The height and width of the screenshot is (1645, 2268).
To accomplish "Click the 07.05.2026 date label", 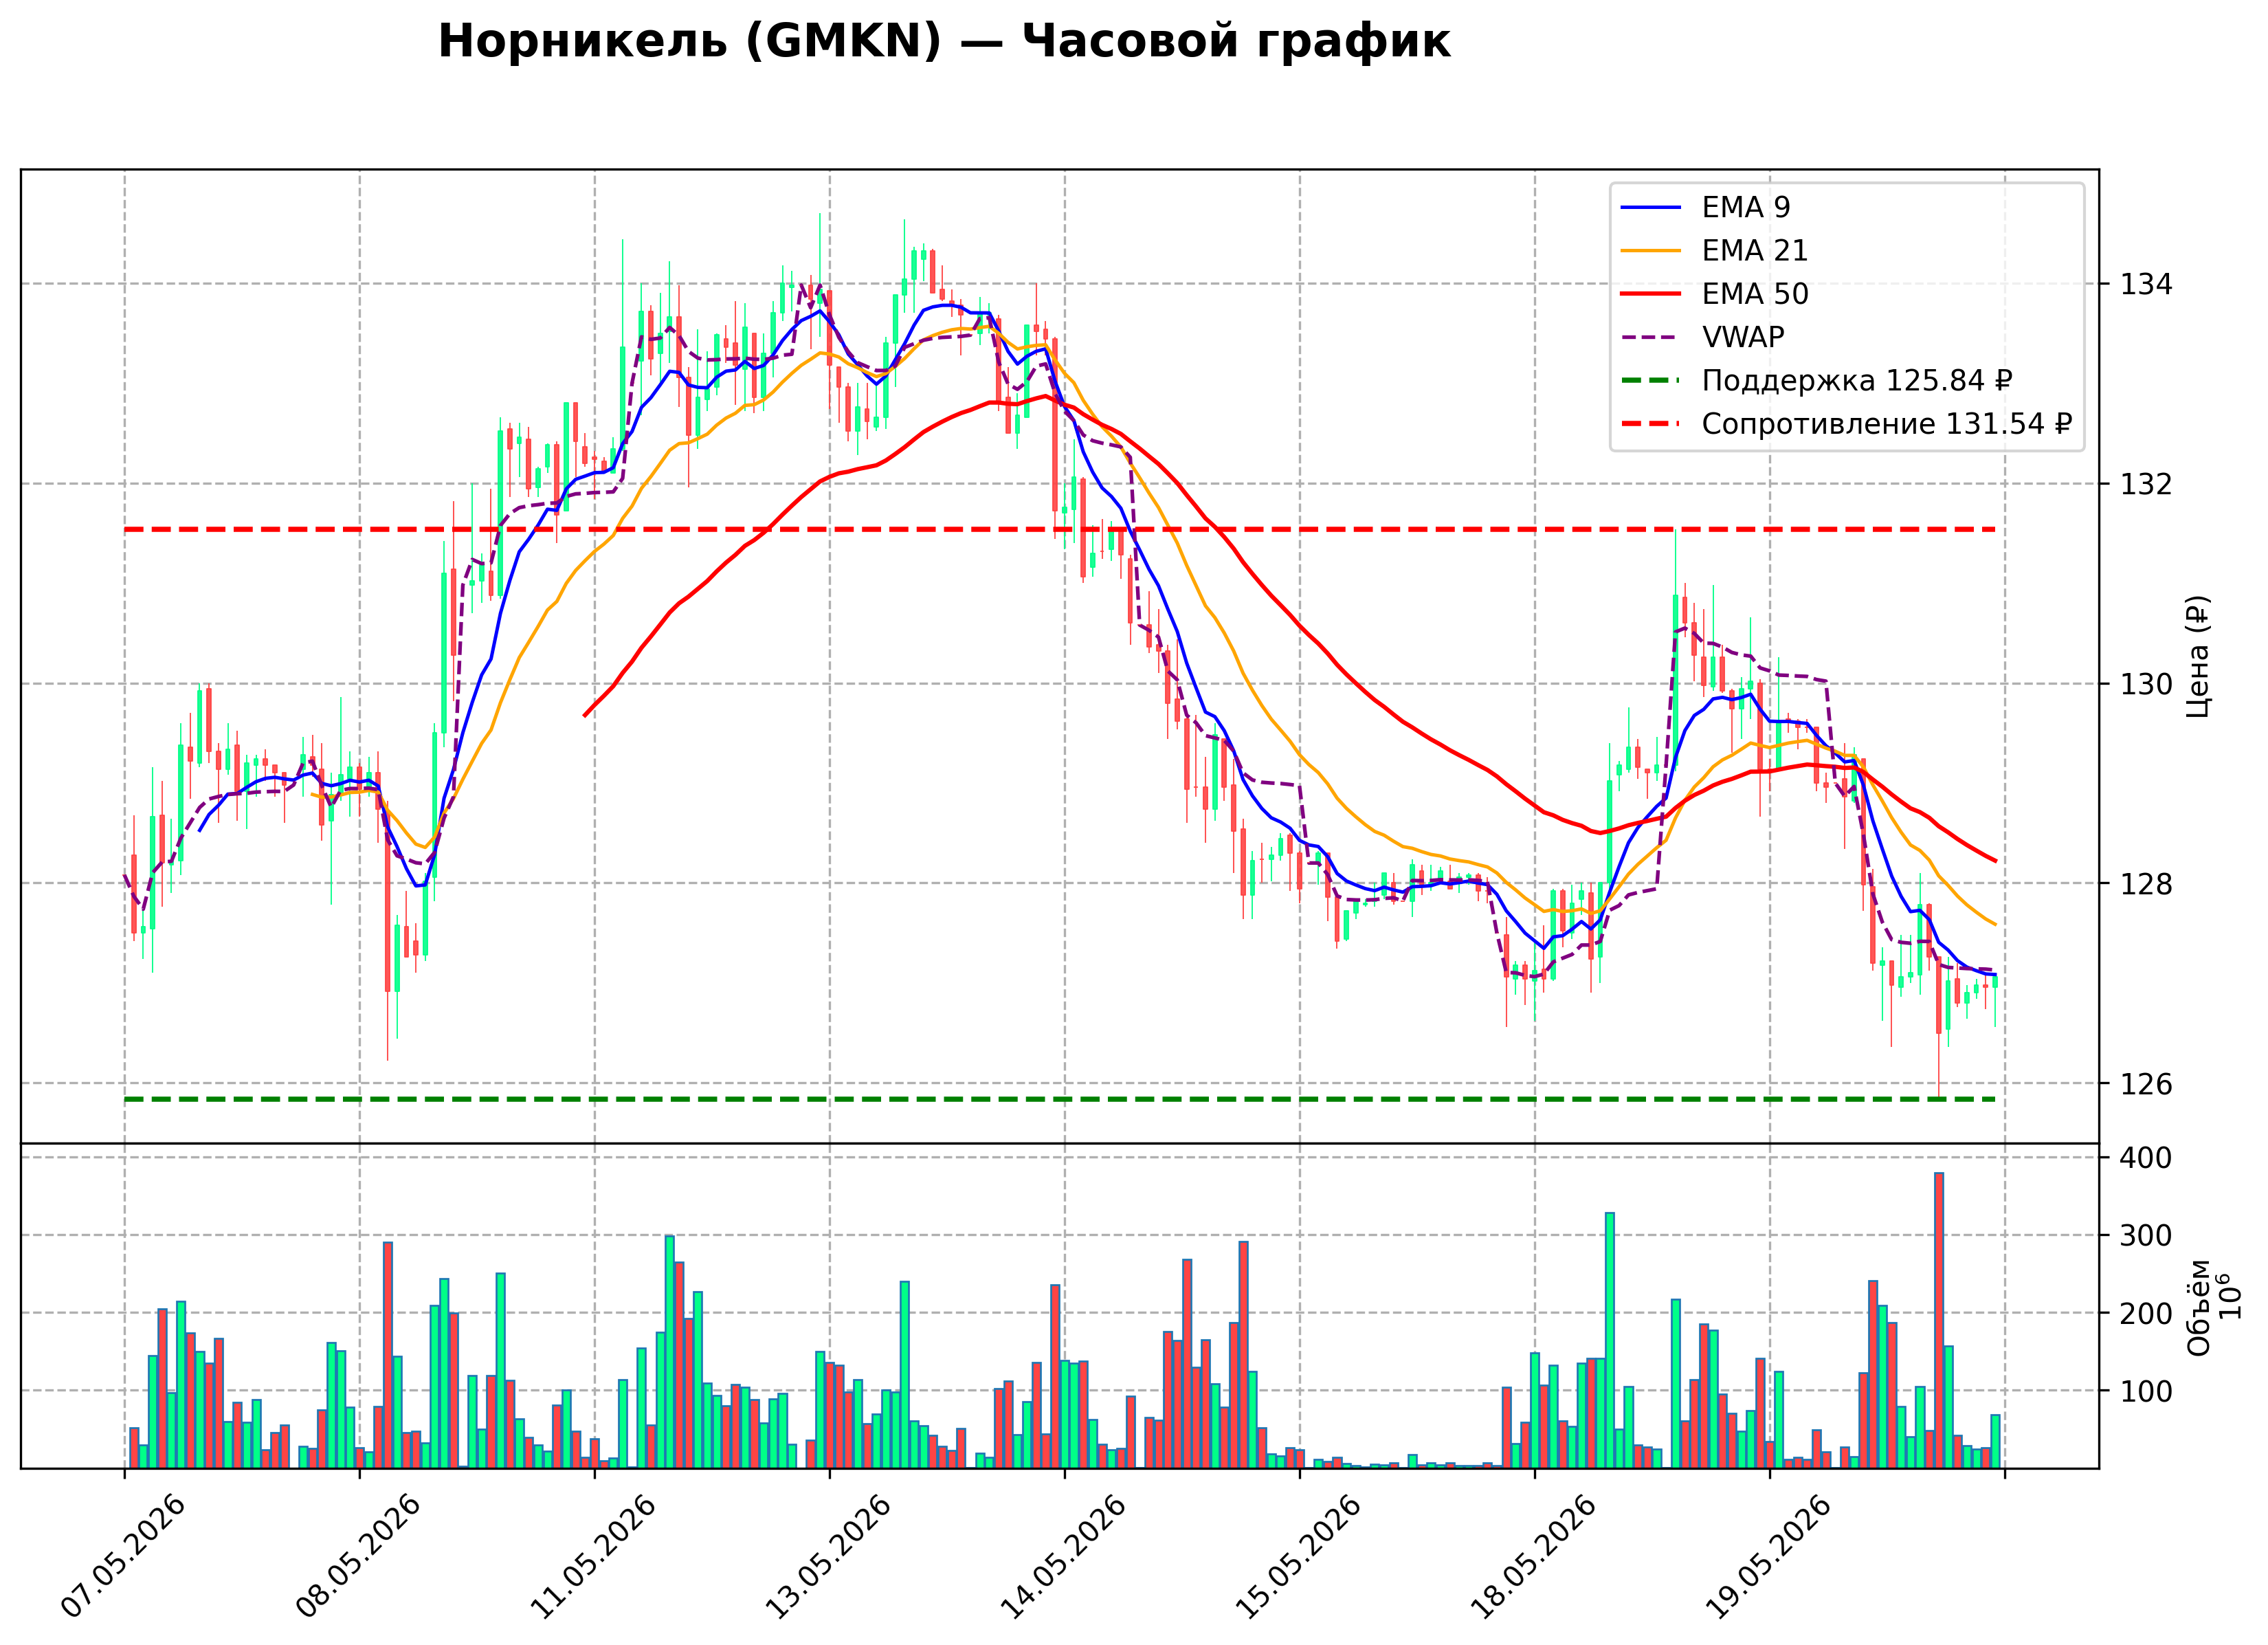I will [x=122, y=1556].
